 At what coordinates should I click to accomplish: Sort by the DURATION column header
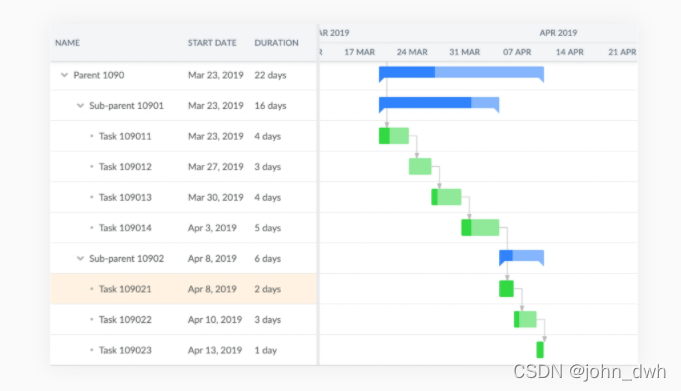(276, 43)
